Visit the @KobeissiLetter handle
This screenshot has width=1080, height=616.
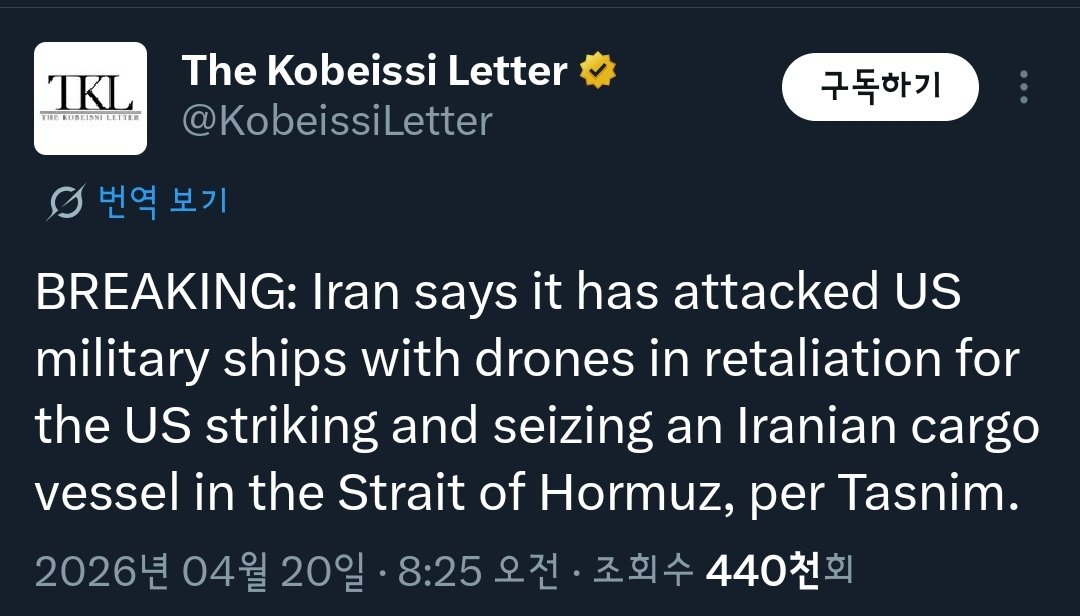pos(337,121)
